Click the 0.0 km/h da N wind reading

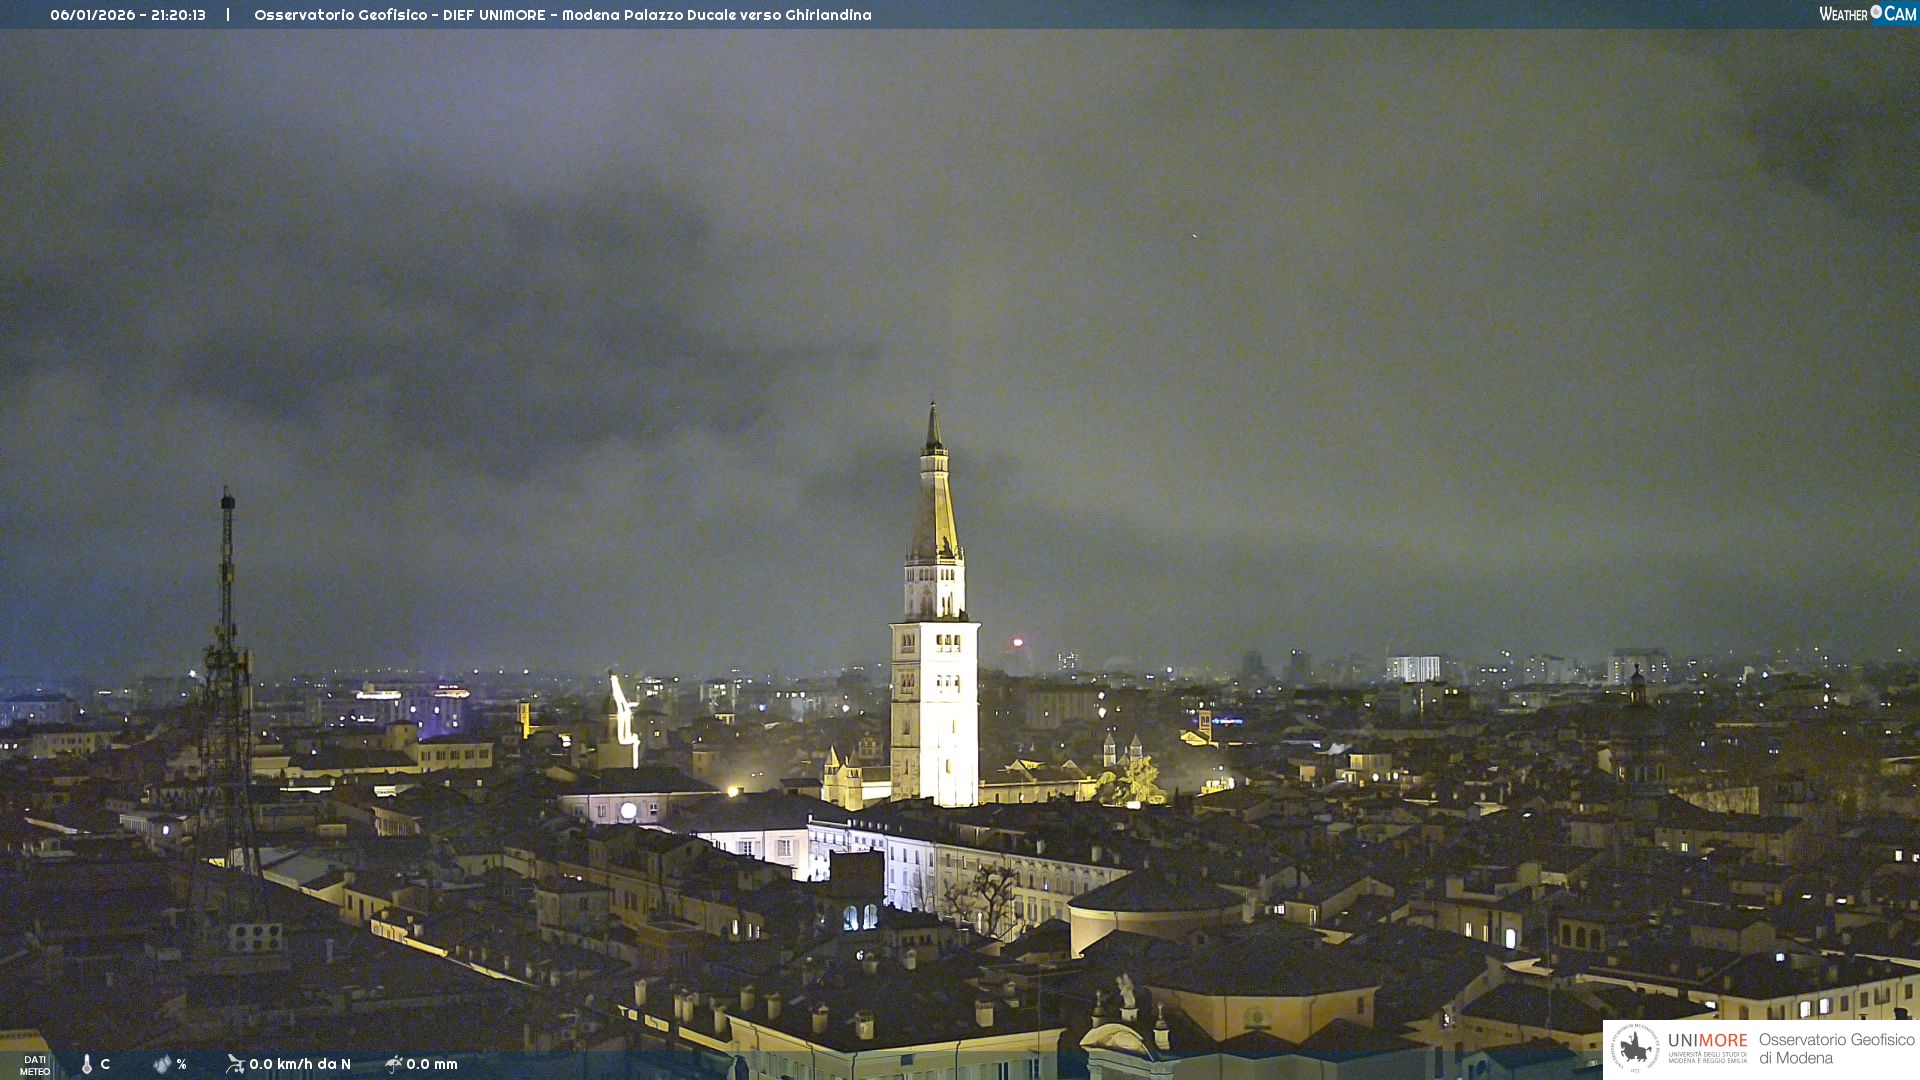(x=300, y=1064)
